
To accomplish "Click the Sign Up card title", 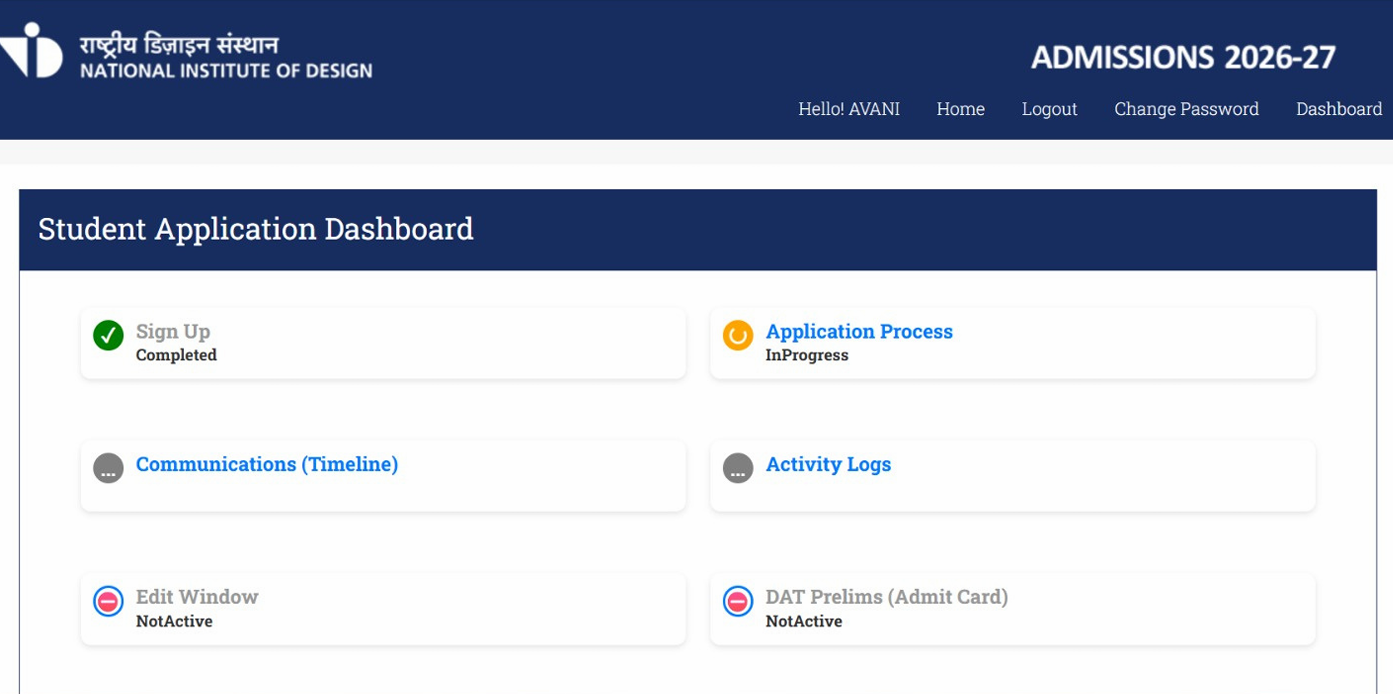I will pyautogui.click(x=173, y=332).
